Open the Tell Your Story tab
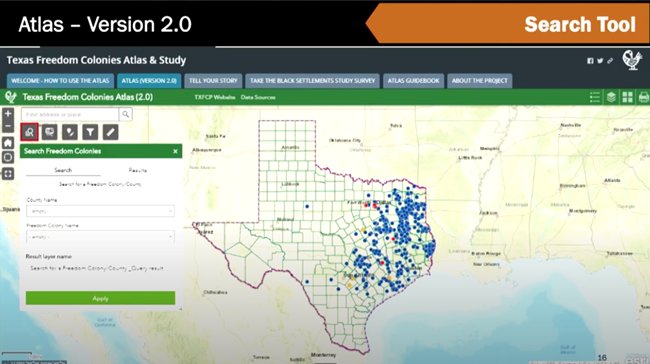 point(213,81)
